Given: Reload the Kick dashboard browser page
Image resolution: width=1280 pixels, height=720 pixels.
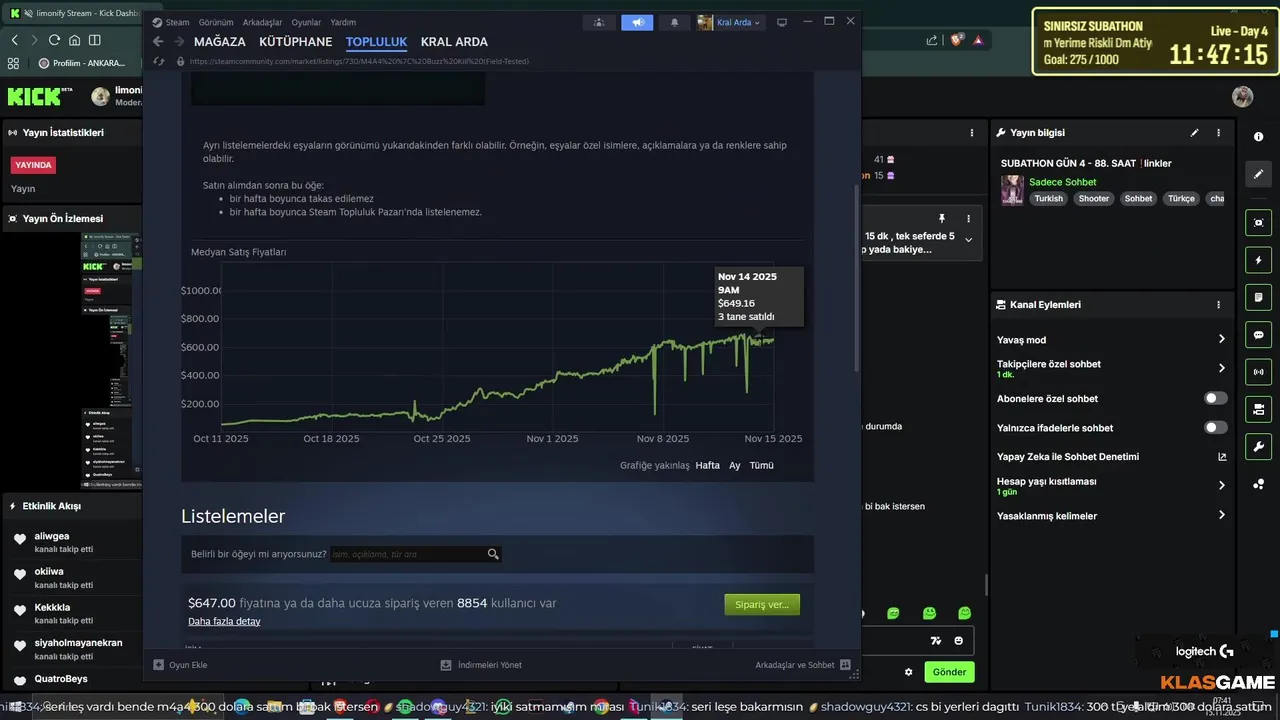Looking at the screenshot, I should tap(54, 40).
